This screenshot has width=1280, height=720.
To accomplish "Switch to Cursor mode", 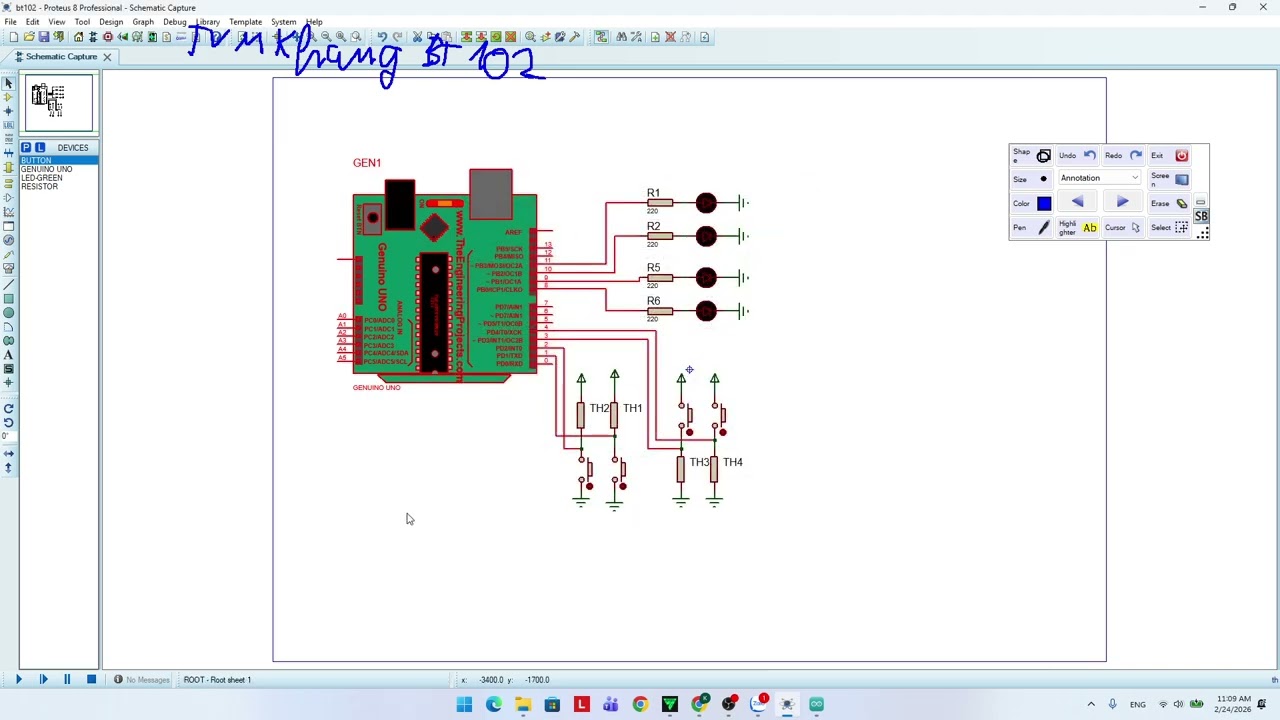I will point(1123,228).
